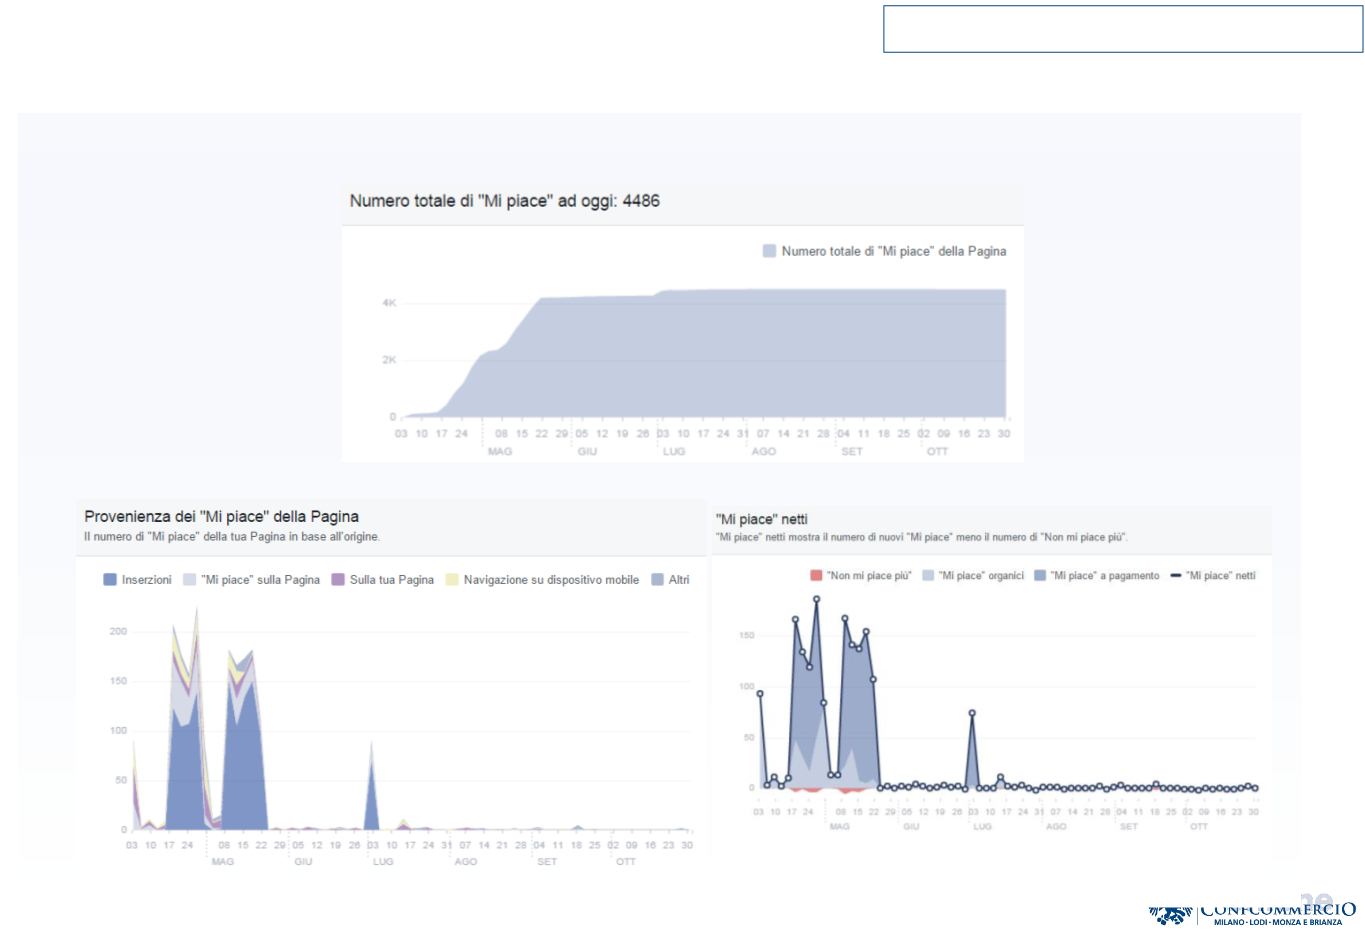Select the July spike point in the "Mi piace" netti chart

click(972, 713)
